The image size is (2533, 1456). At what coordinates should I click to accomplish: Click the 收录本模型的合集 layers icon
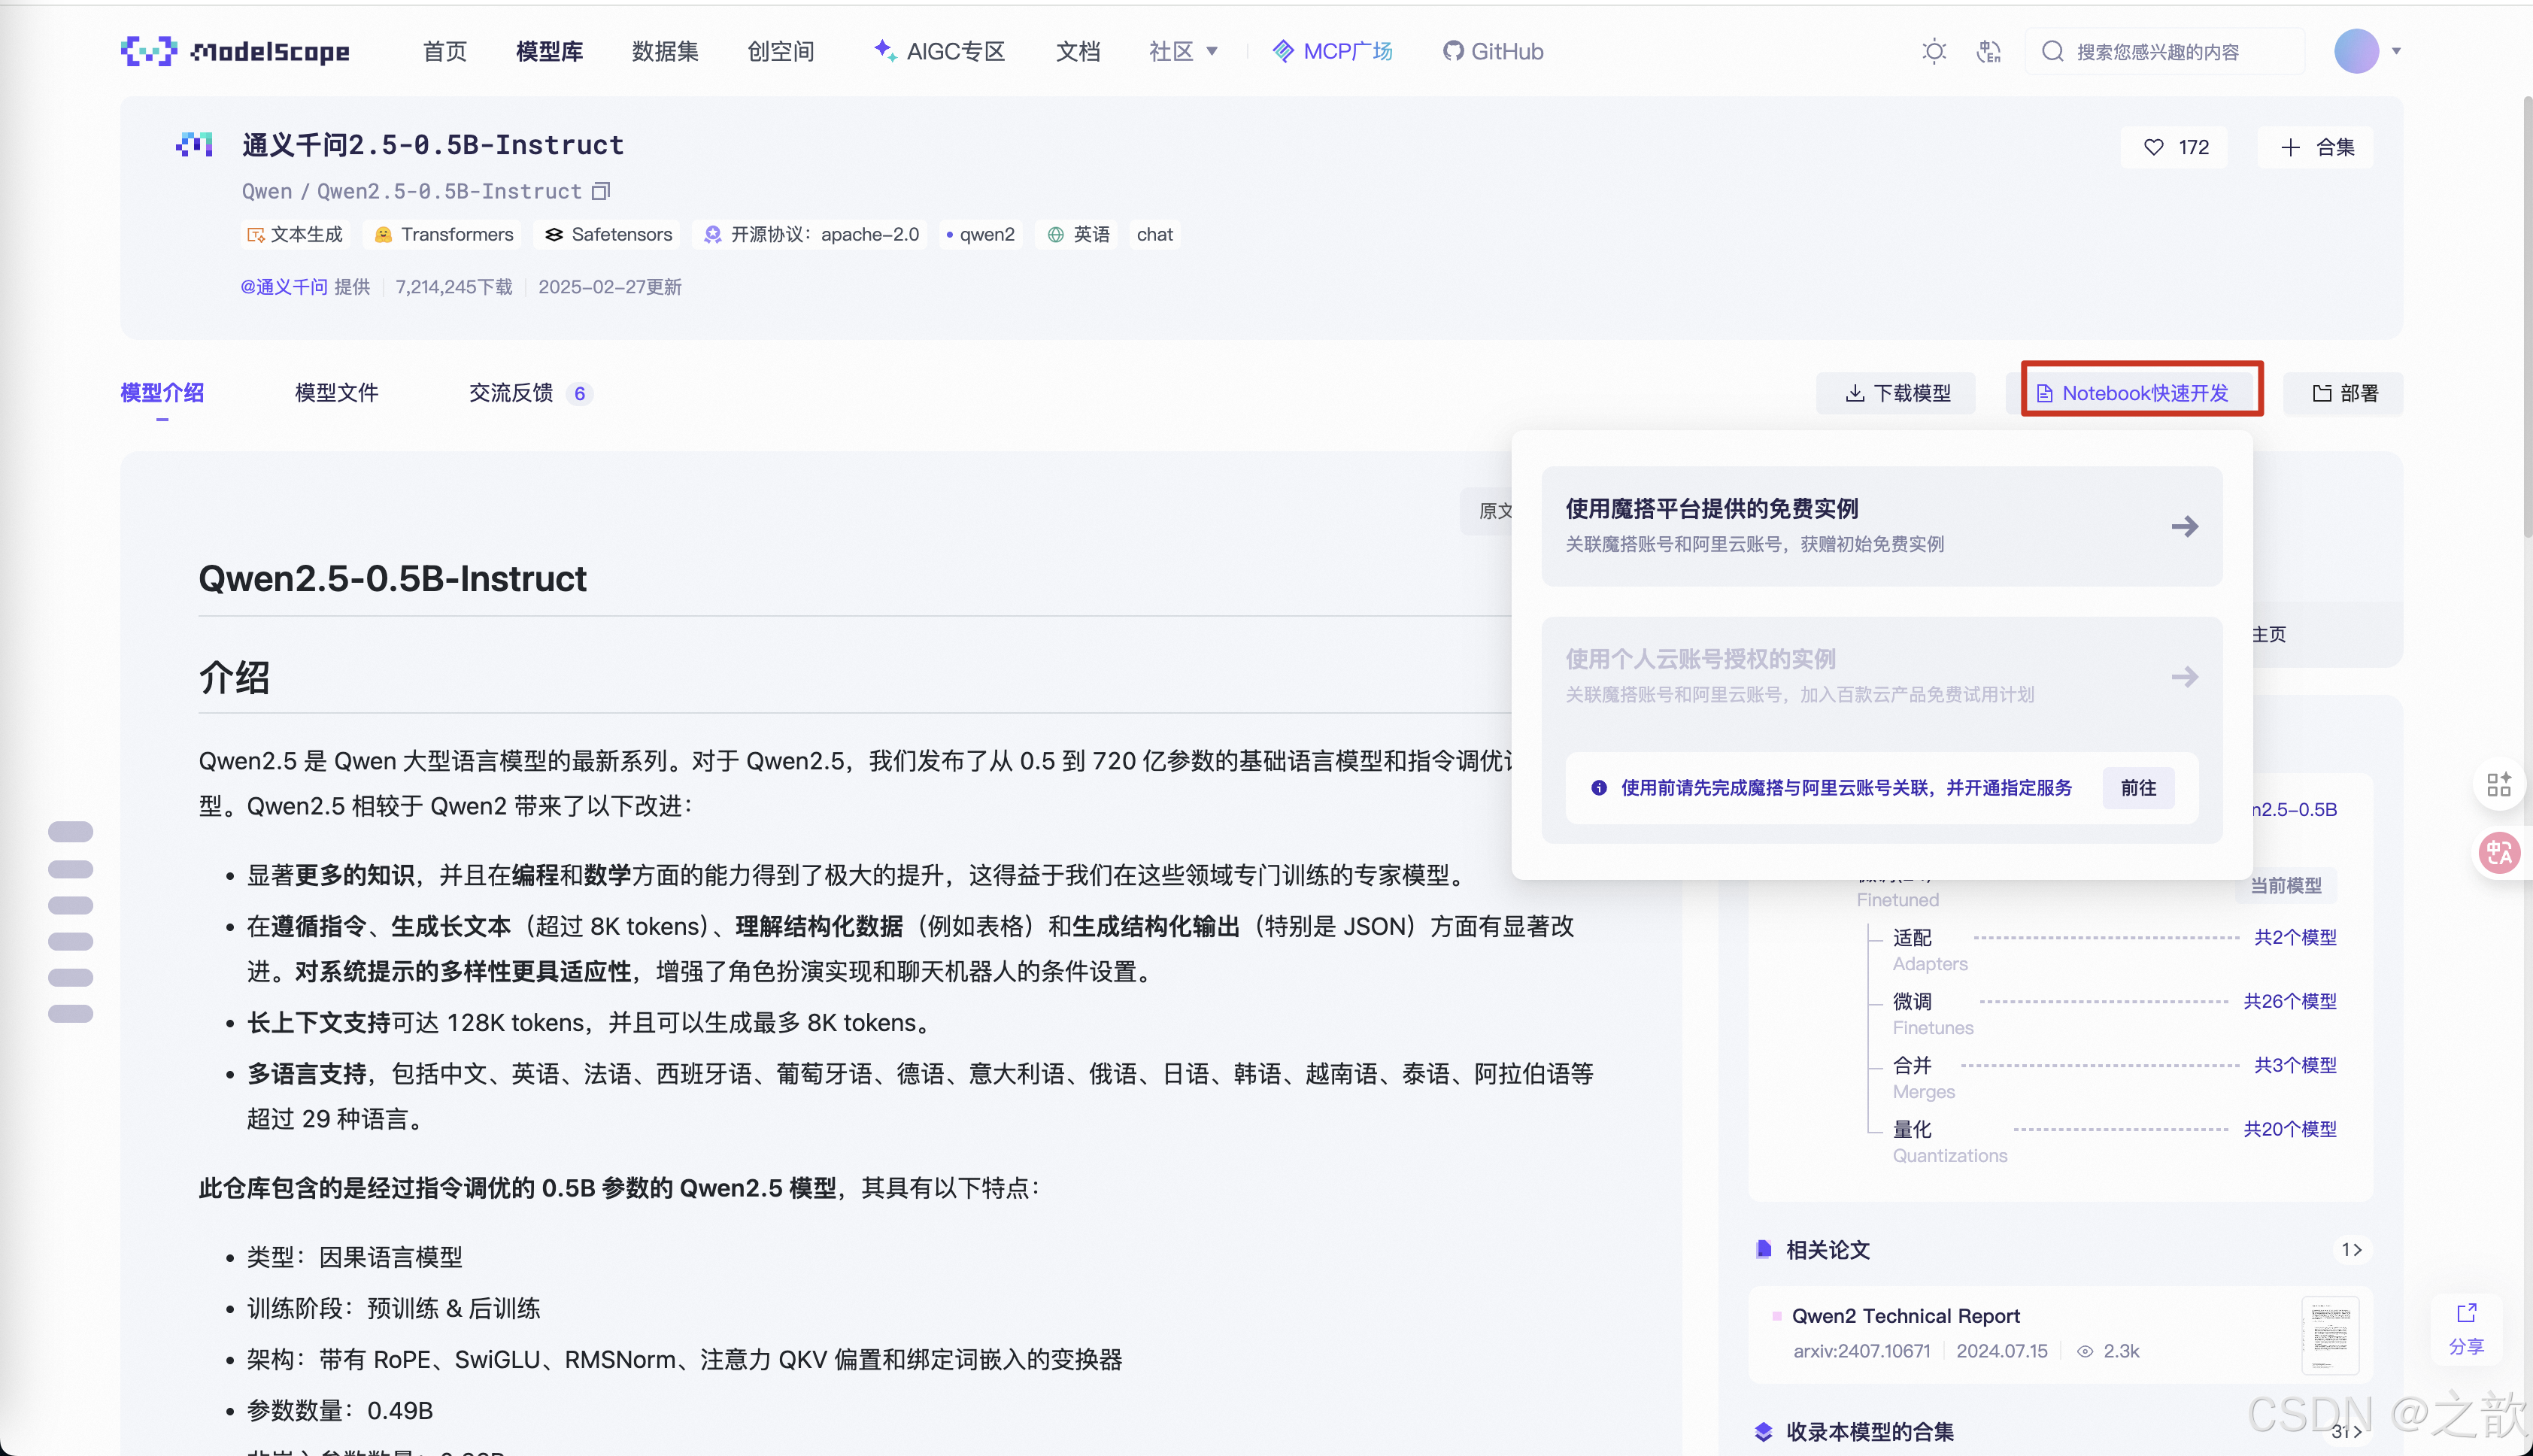pos(1764,1431)
